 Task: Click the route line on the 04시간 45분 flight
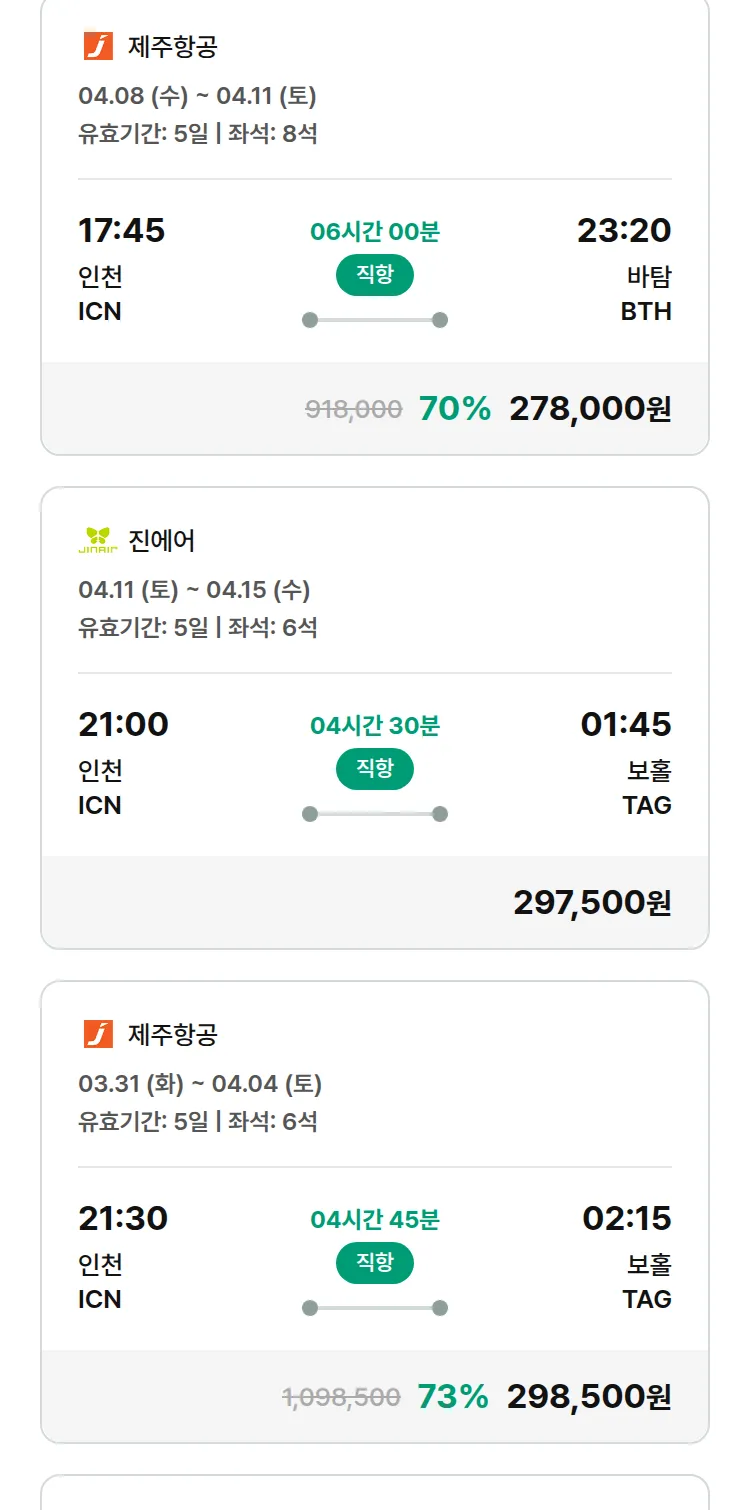coord(375,1308)
